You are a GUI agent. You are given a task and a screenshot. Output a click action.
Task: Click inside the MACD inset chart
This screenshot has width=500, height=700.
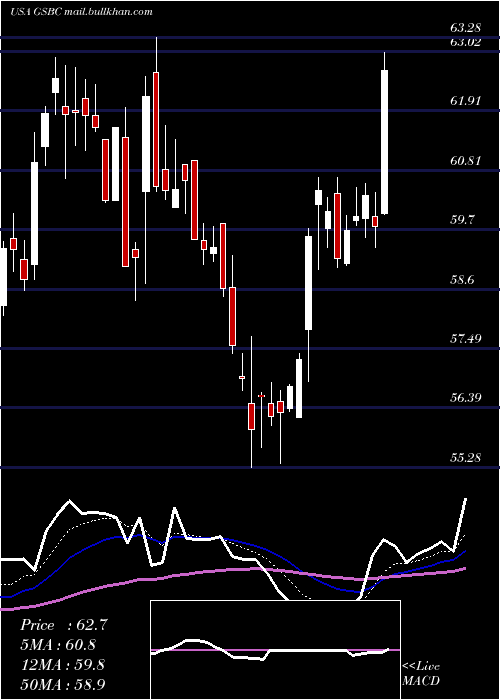[275, 650]
